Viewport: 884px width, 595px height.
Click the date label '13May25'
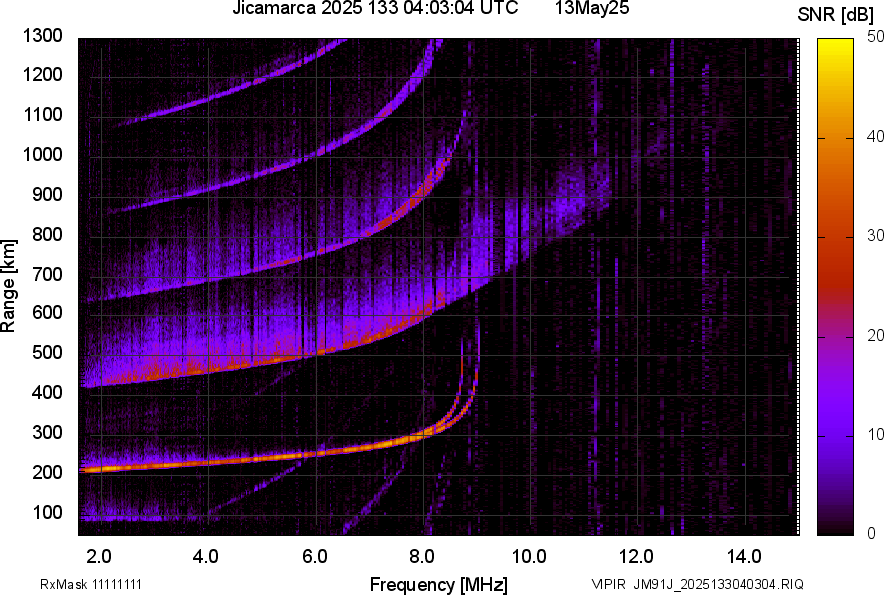(x=592, y=8)
